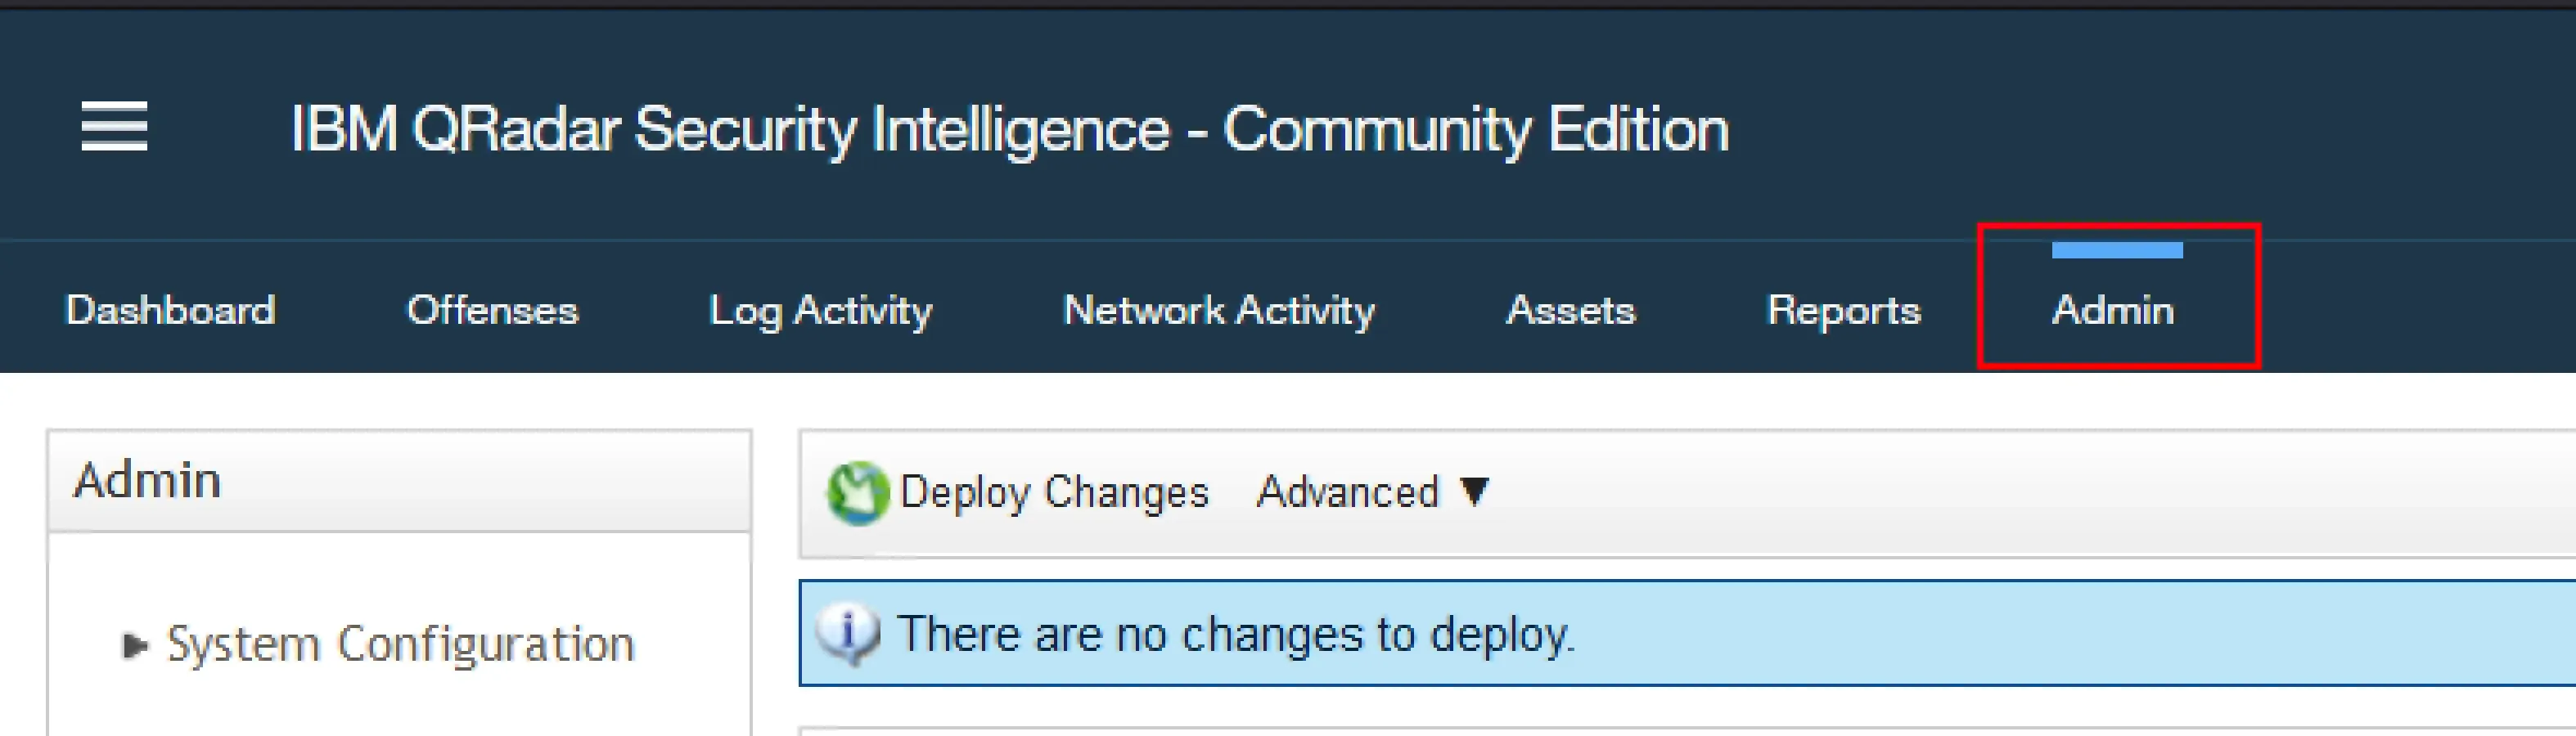Open the Offenses tab
The image size is (2576, 736).
[x=492, y=310]
